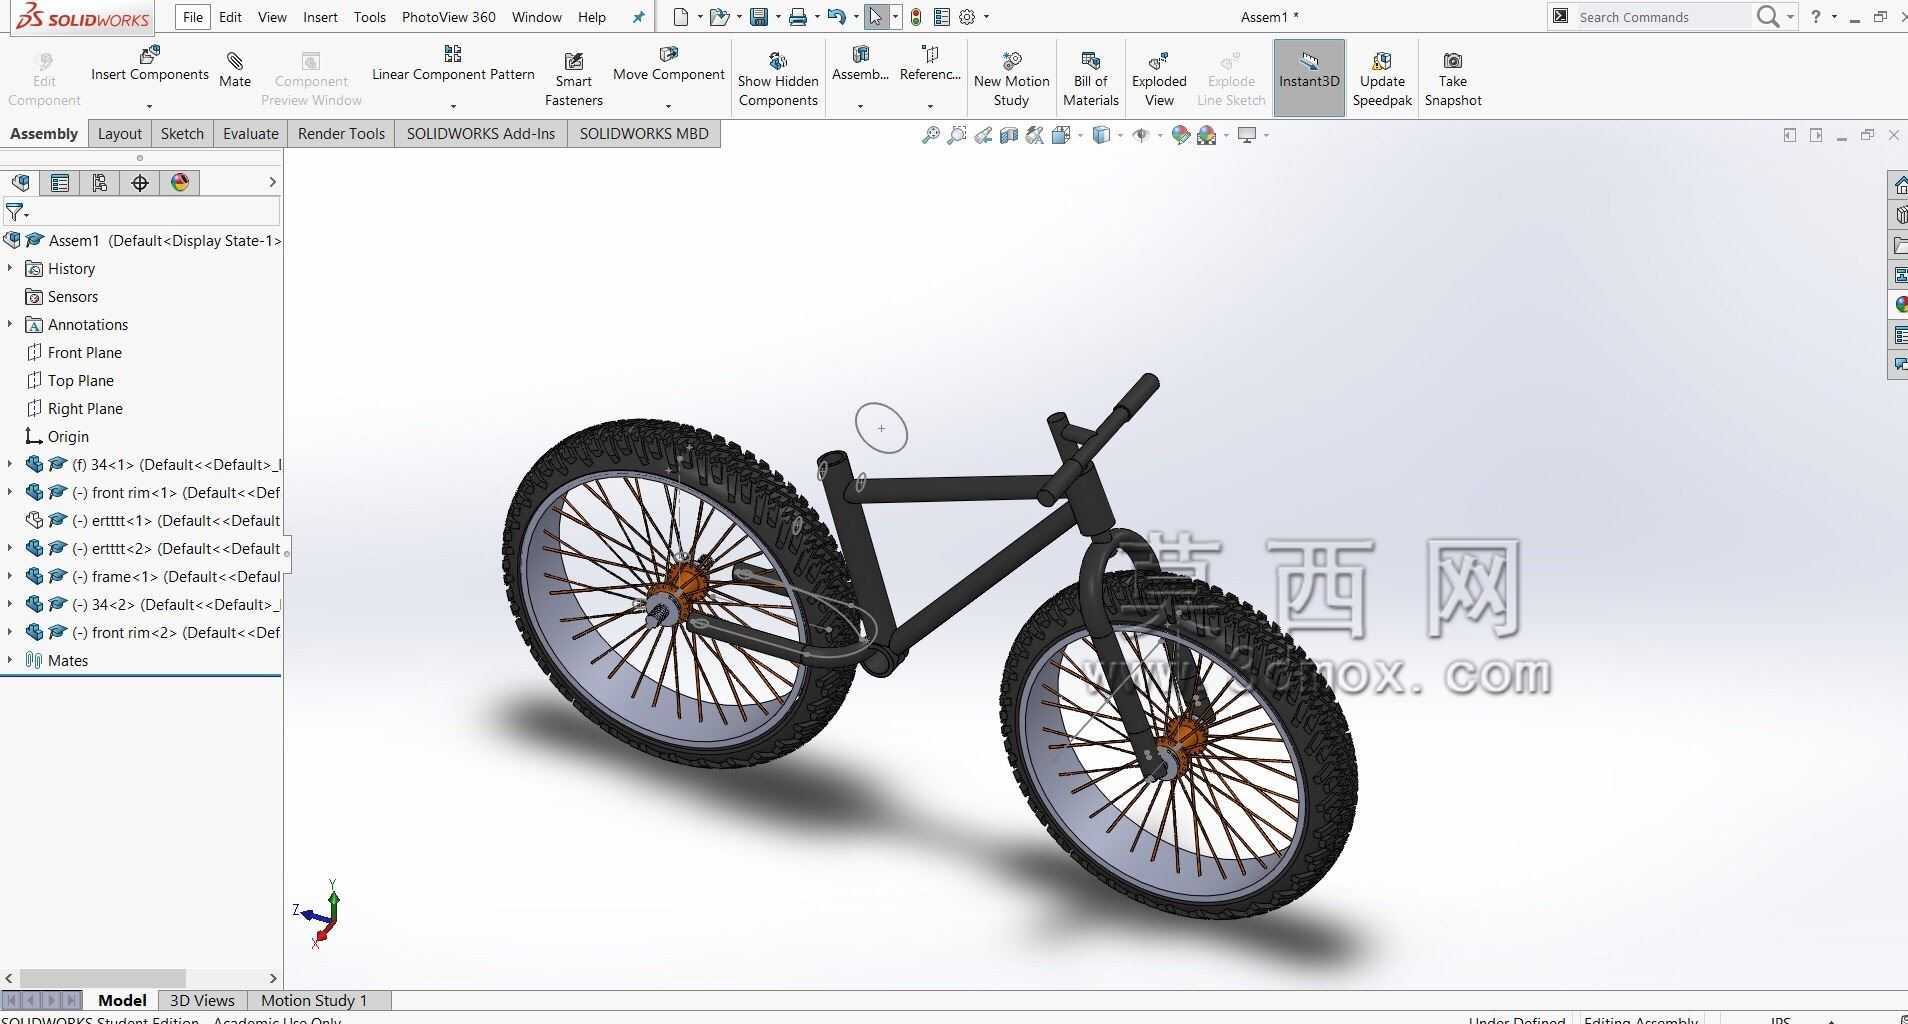
Task: Expand the frame<1> component node
Action: 10,576
